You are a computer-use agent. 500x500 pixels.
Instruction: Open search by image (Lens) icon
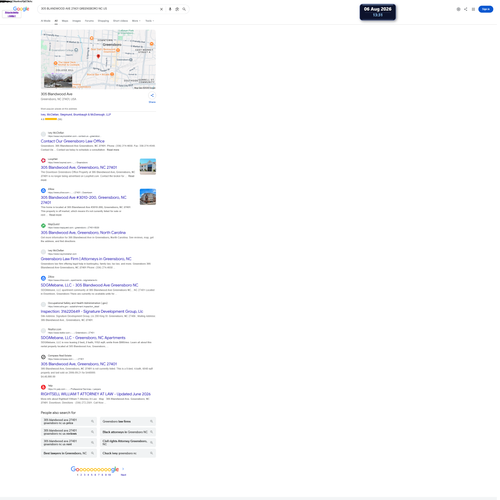(177, 9)
